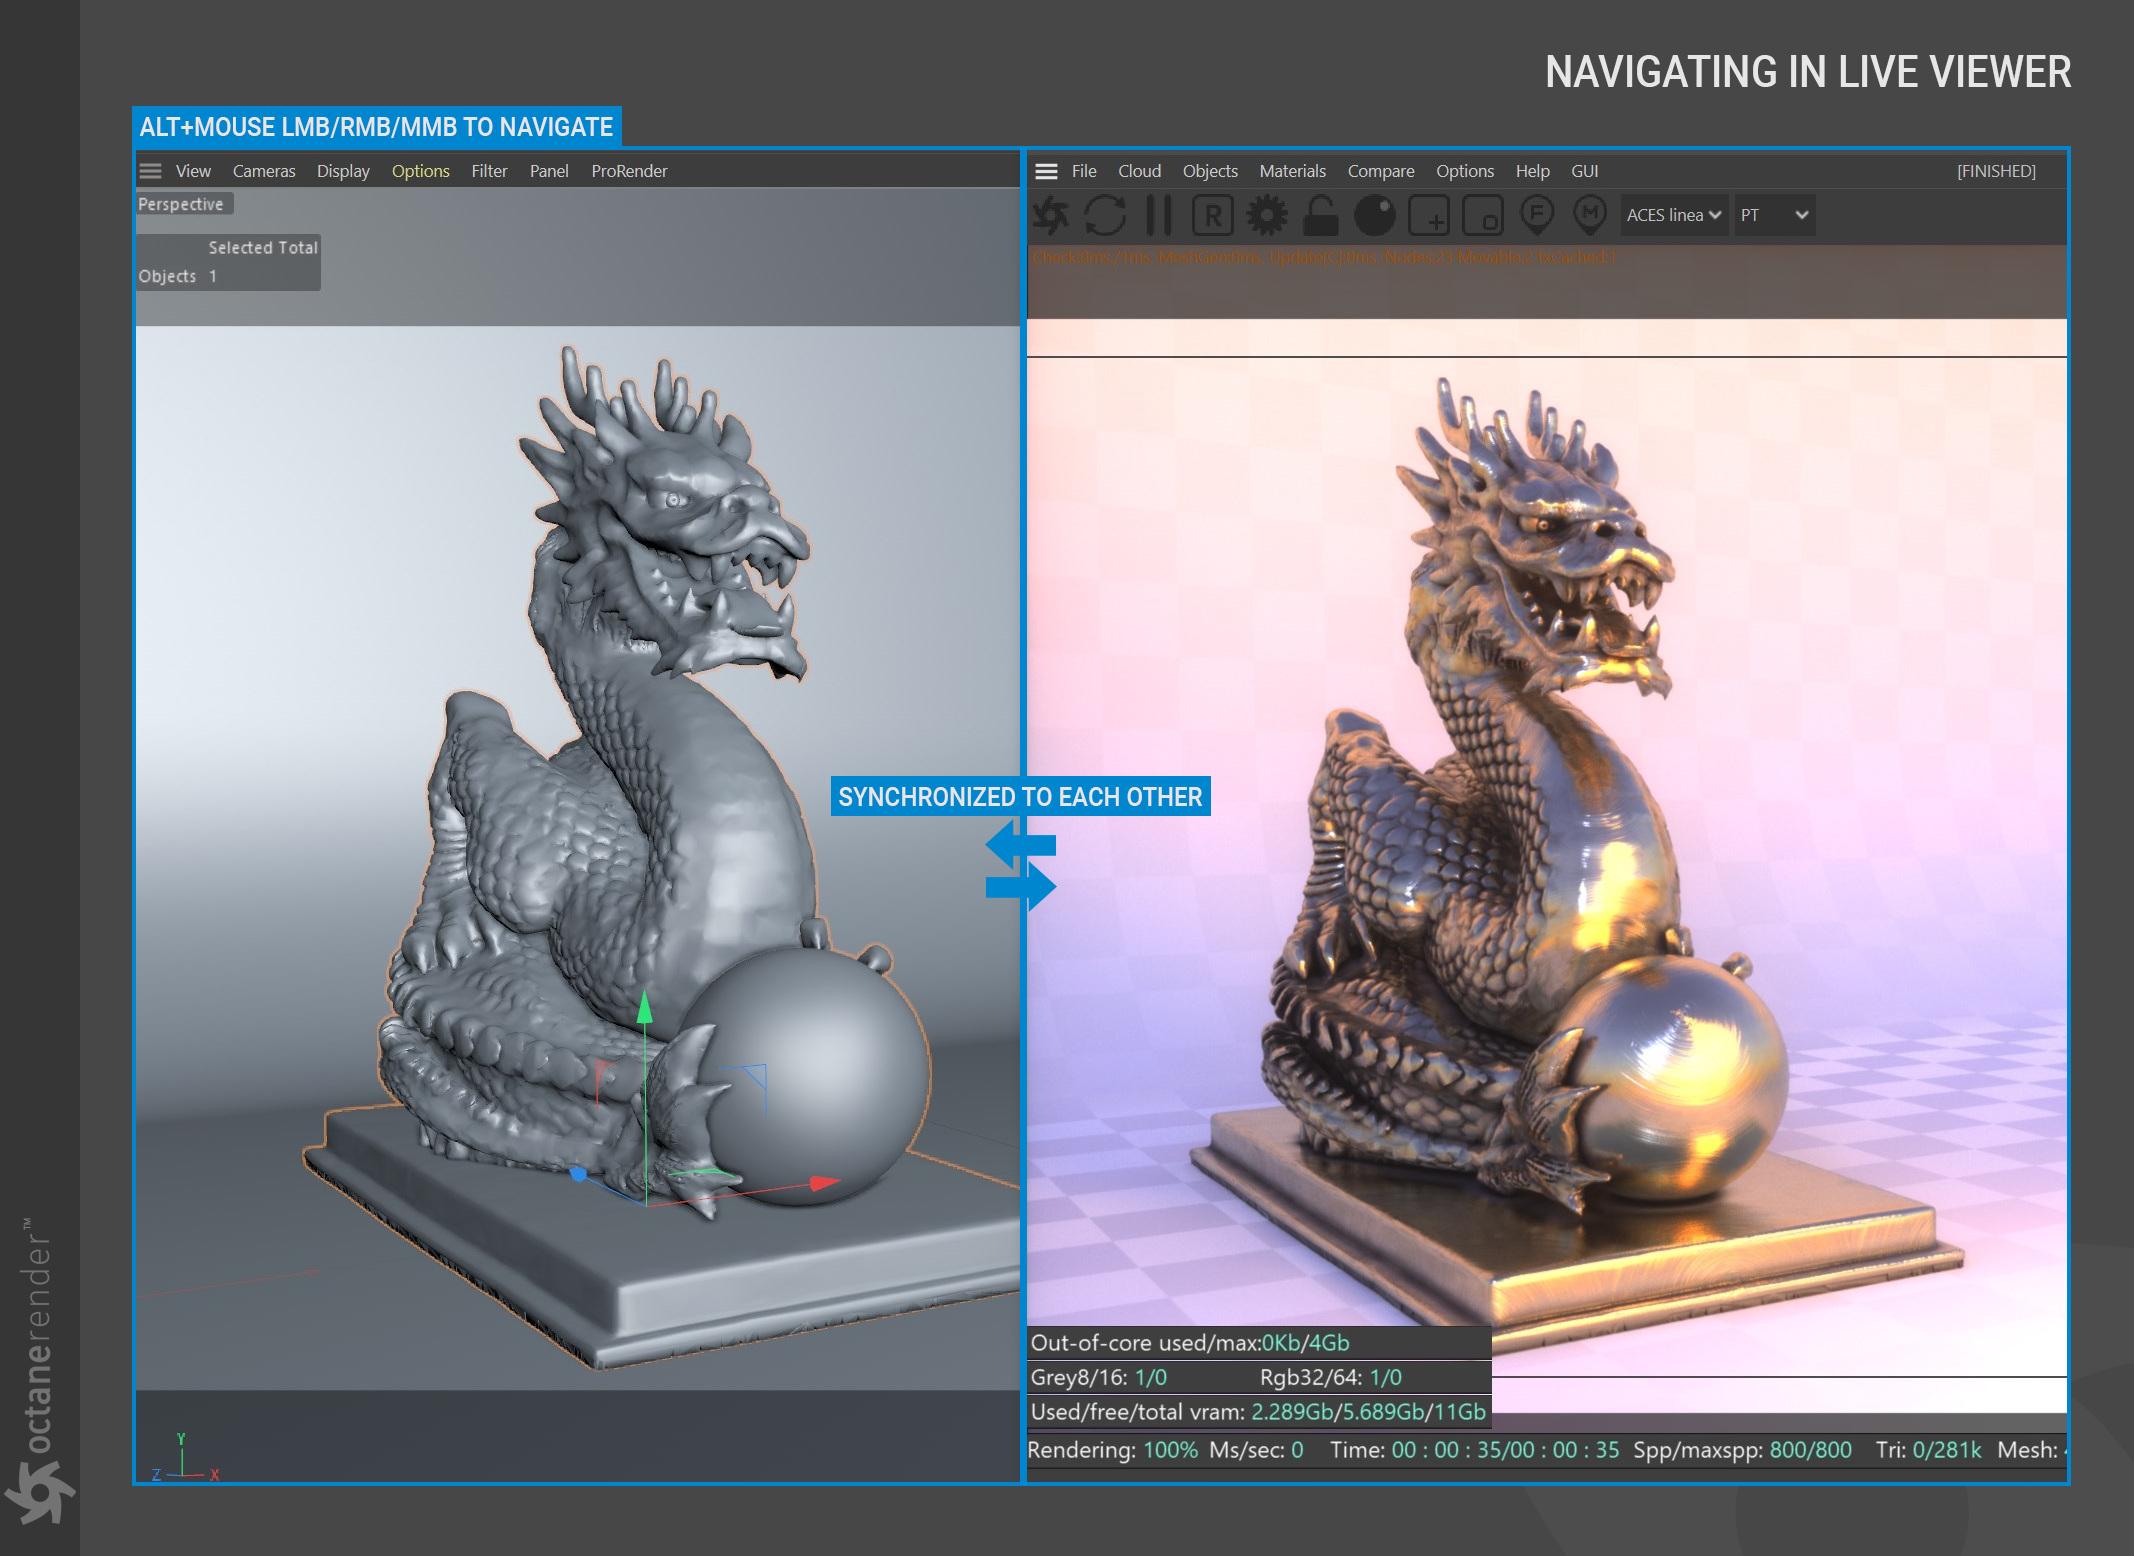This screenshot has height=1556, width=2134.
Task: Open the PT render kernel dropdown
Action: 1774,215
